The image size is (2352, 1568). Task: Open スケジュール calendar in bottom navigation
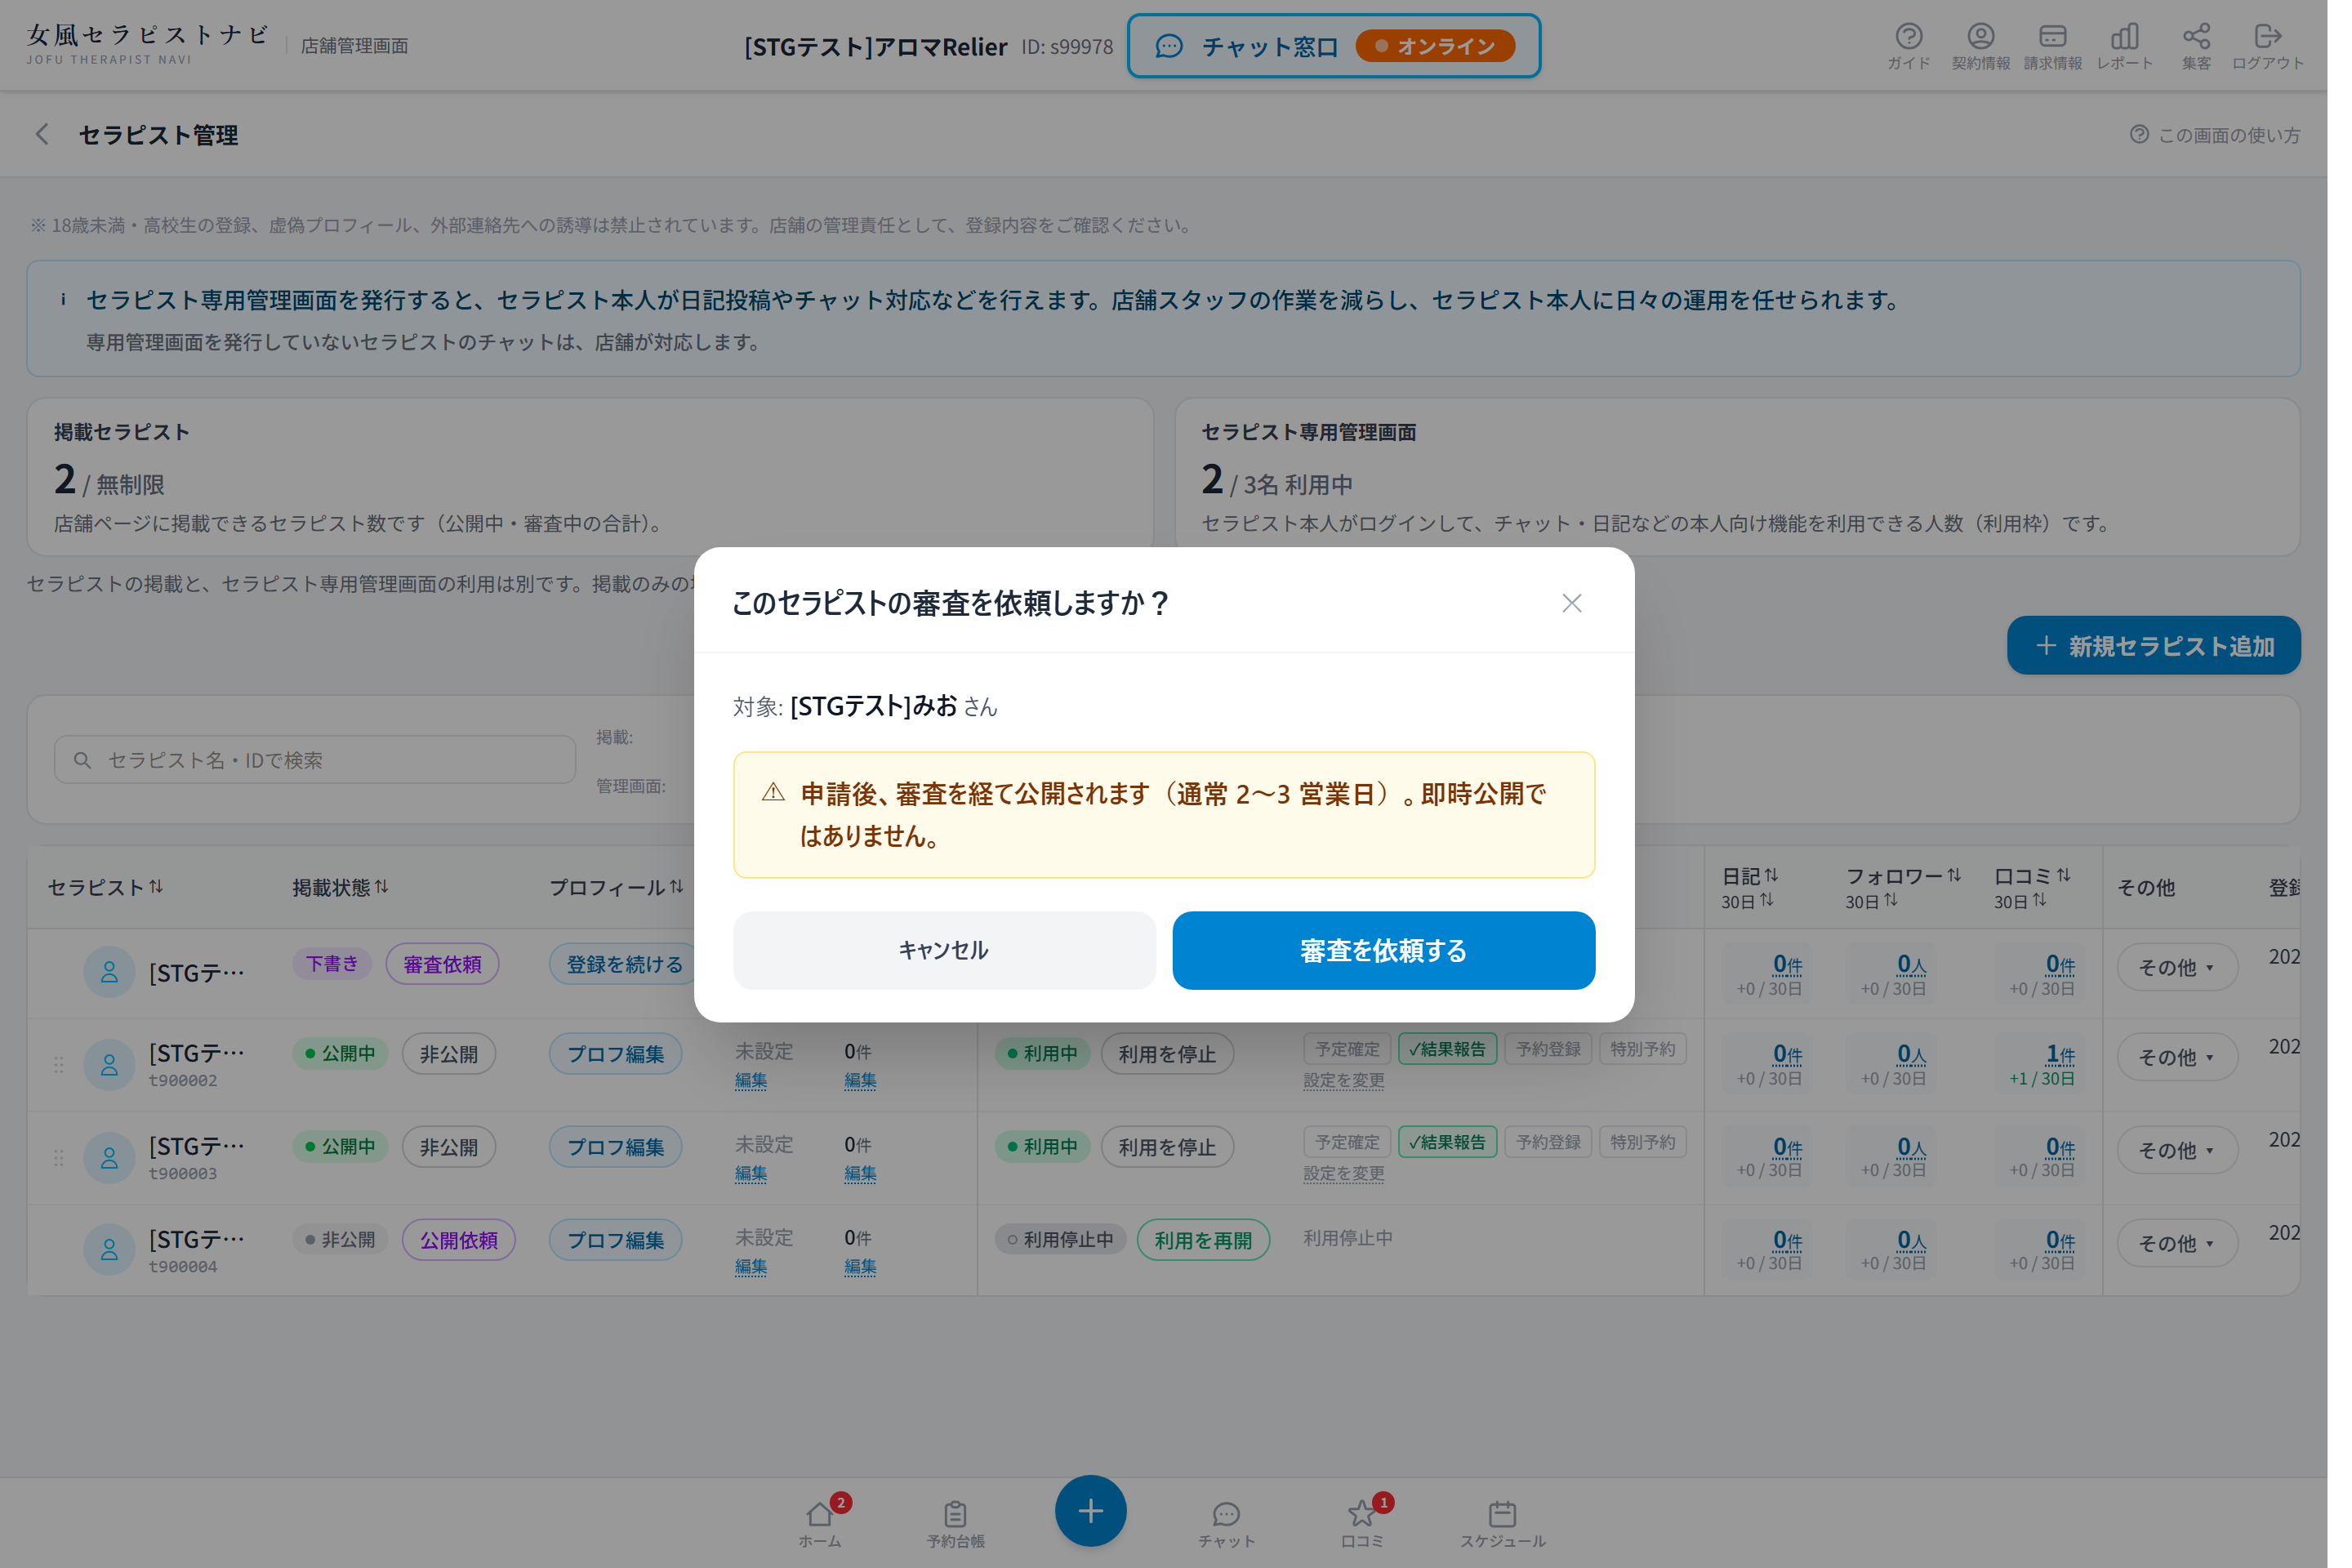tap(1502, 1523)
